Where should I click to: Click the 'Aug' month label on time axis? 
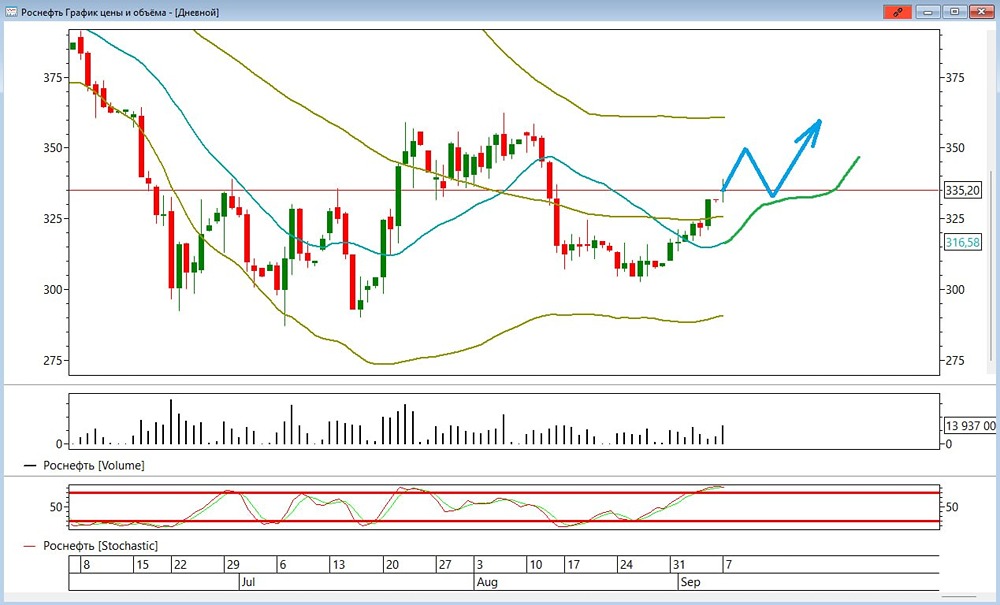pos(487,582)
